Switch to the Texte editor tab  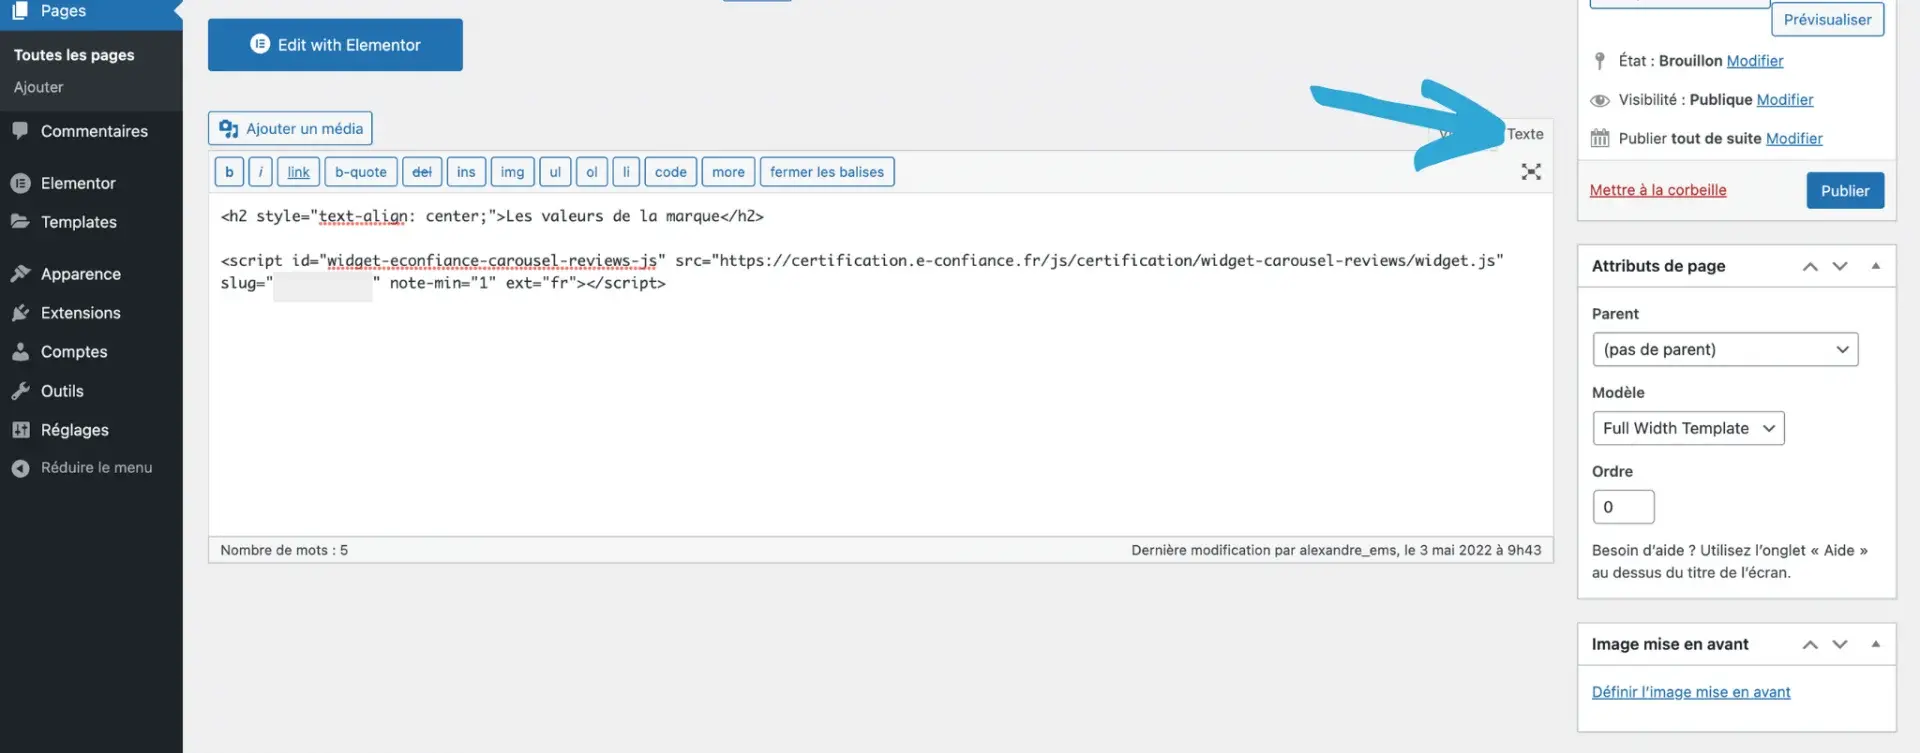point(1525,134)
